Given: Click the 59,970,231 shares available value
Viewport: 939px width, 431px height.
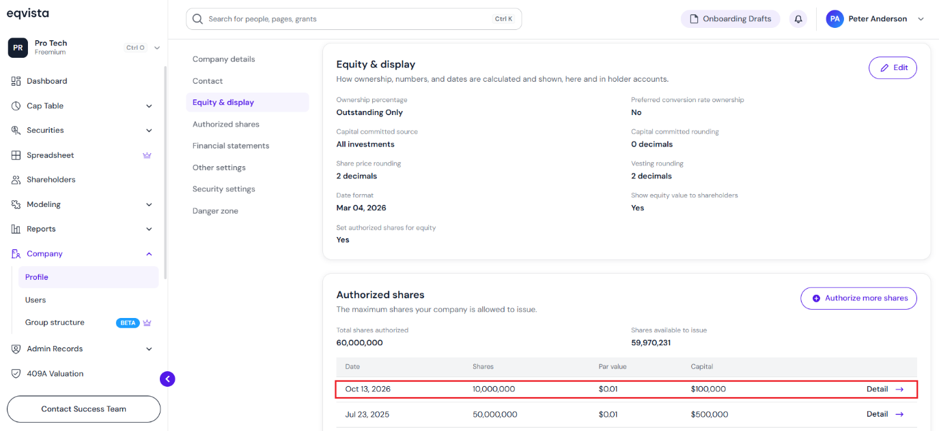Looking at the screenshot, I should [x=653, y=343].
